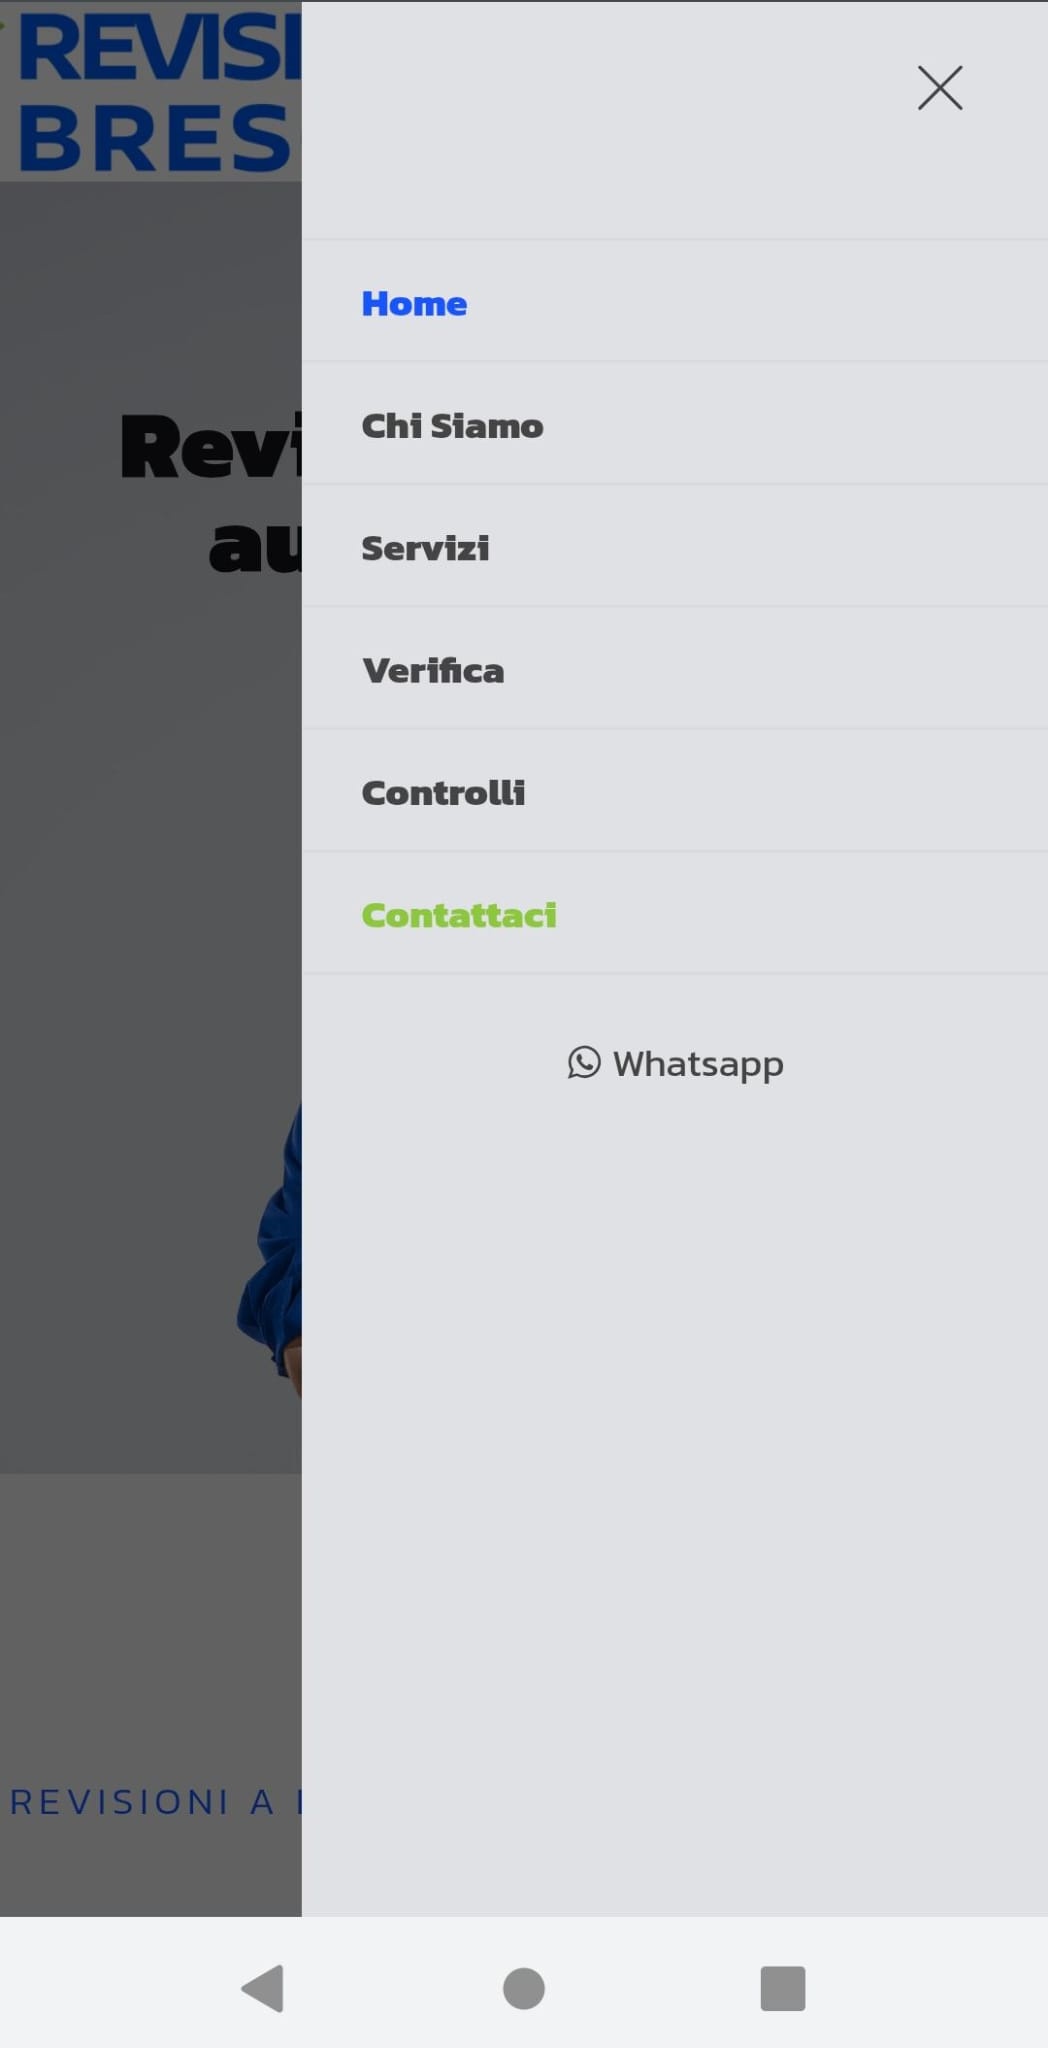Tap the WhatsApp logo icon
Image resolution: width=1048 pixels, height=2048 pixels.
tap(584, 1062)
